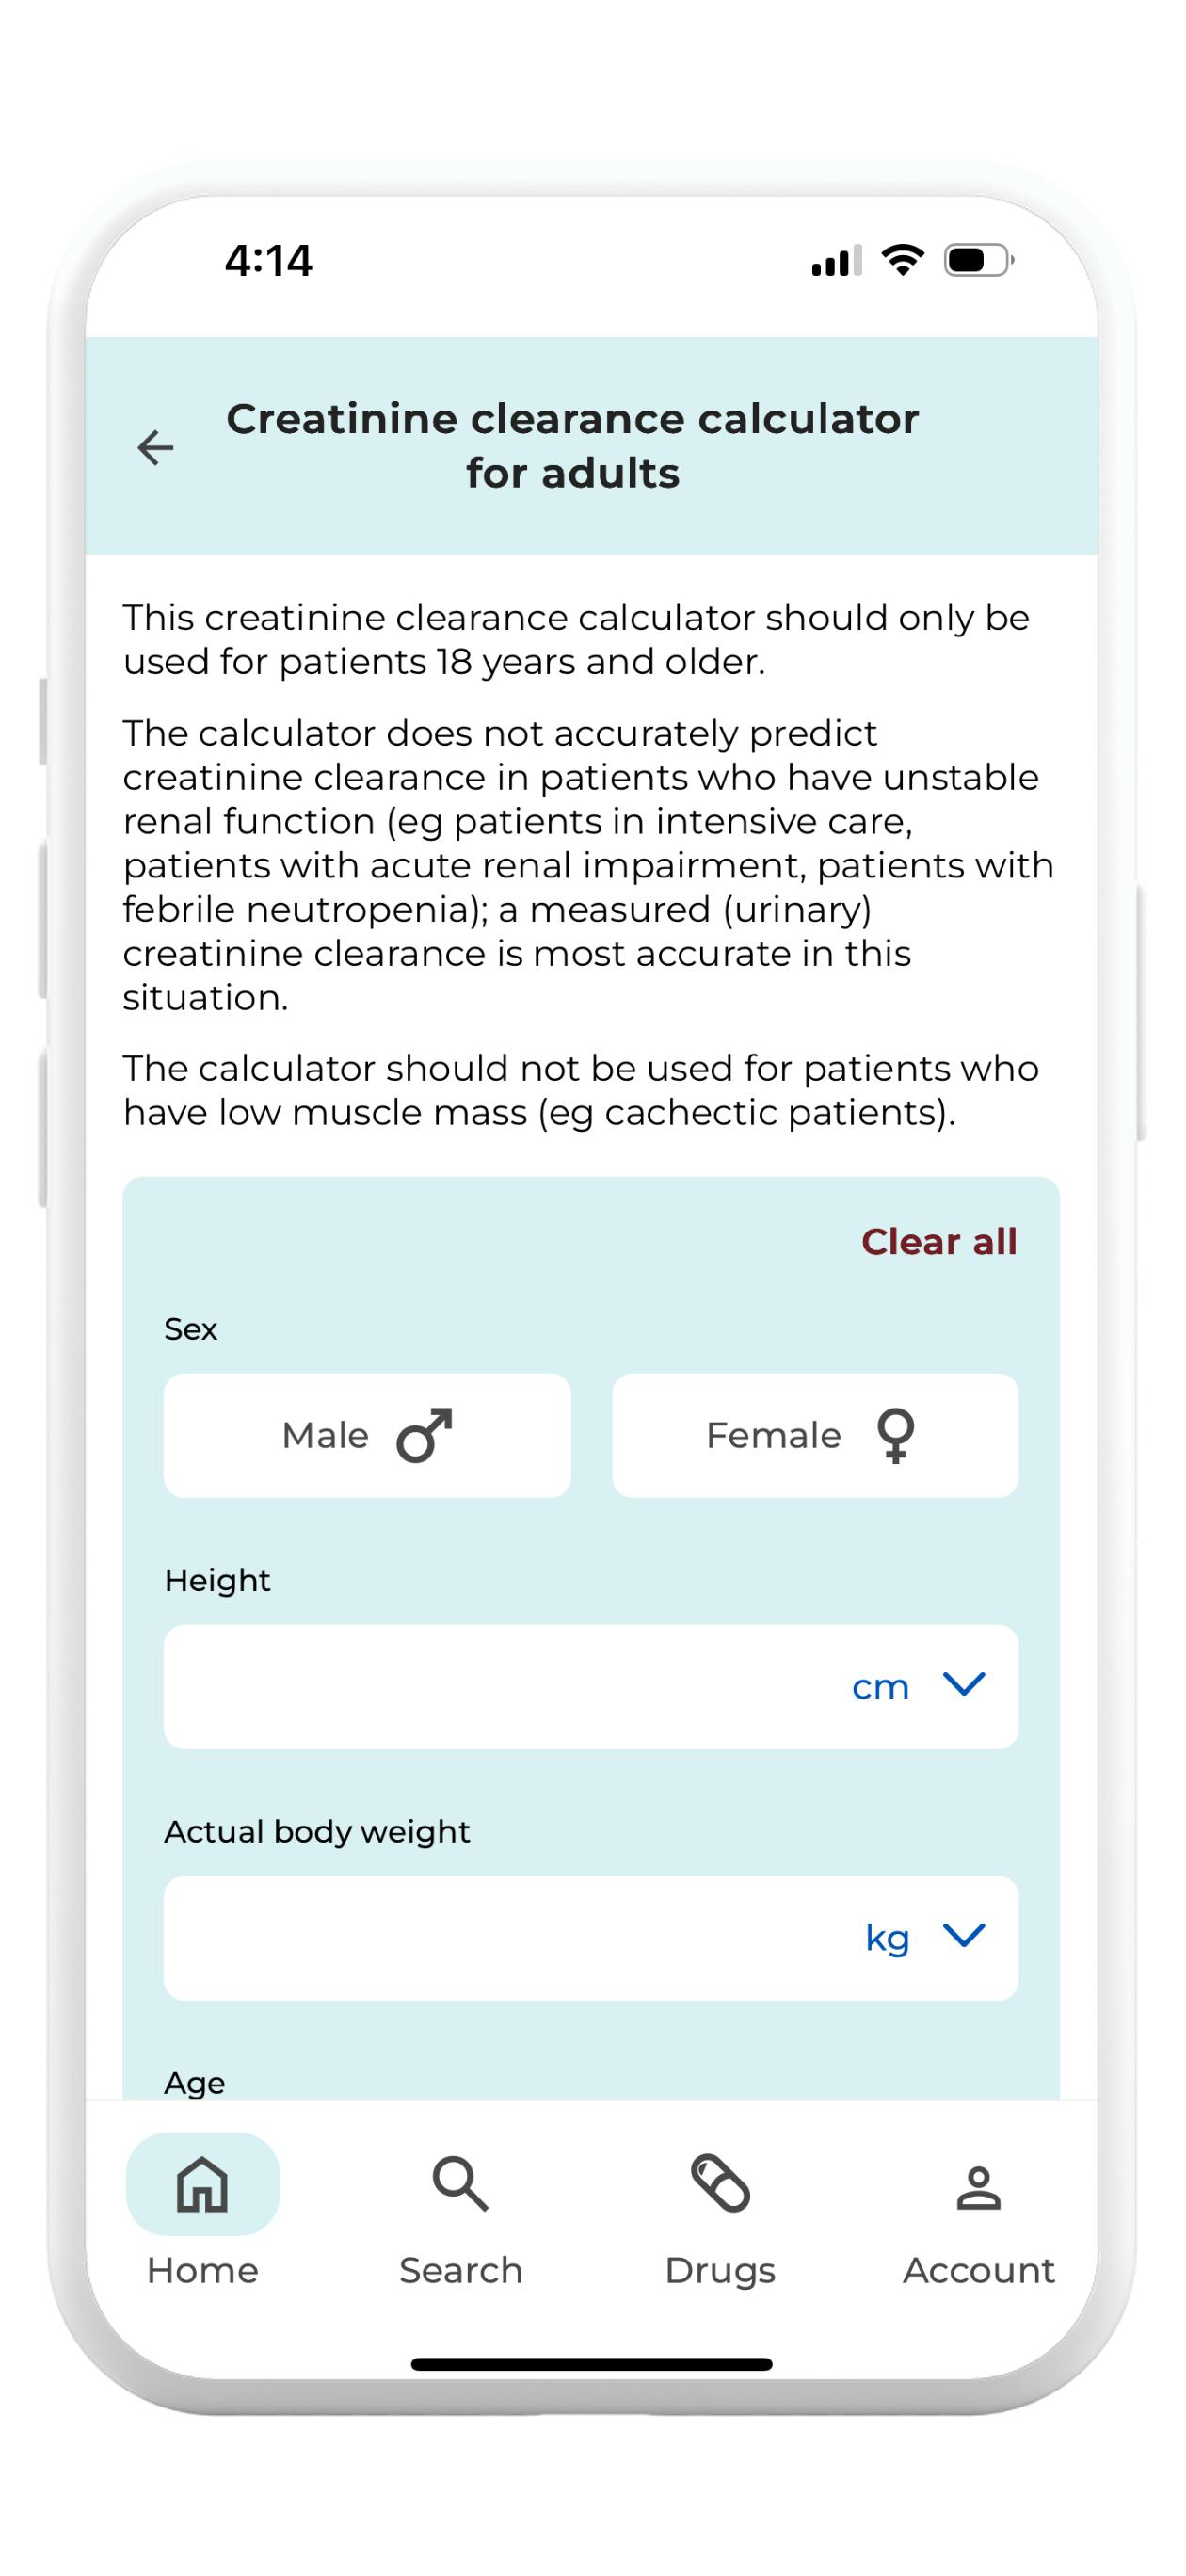Switch to the Drugs tab label
The image size is (1186, 2576).
(x=720, y=2270)
